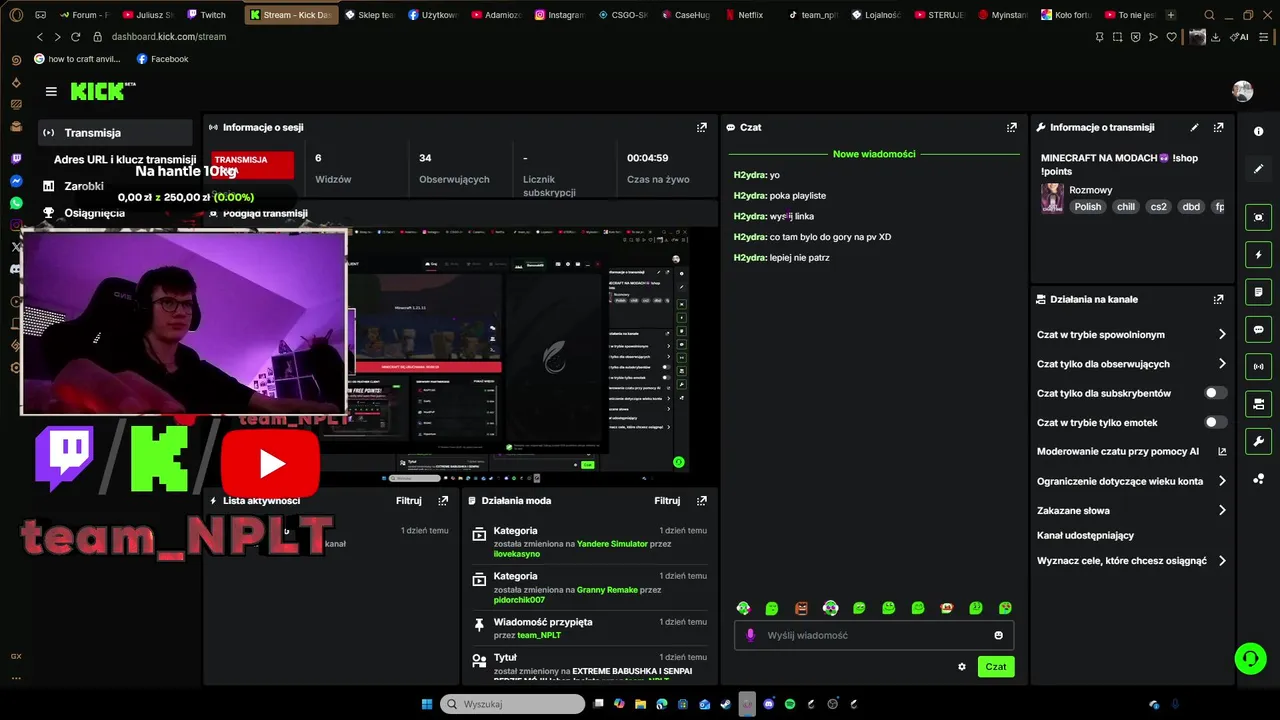Pop out the Informacje o transmisji panel
The image size is (1280, 720).
click(x=1218, y=127)
